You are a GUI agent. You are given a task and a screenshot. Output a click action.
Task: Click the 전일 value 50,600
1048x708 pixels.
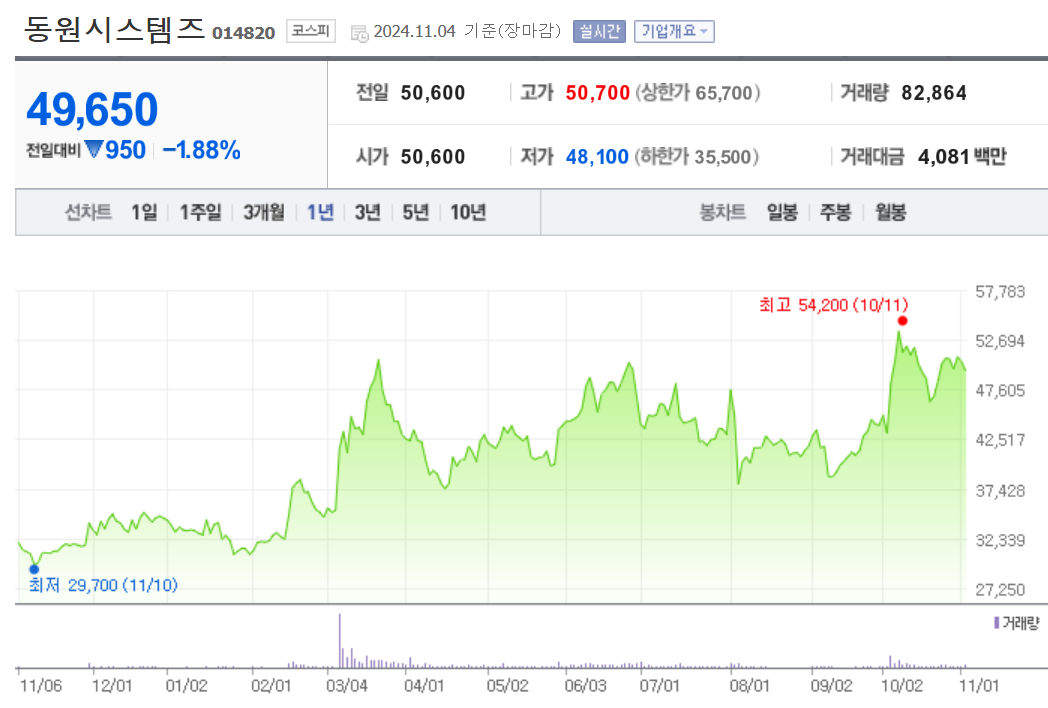tap(432, 93)
